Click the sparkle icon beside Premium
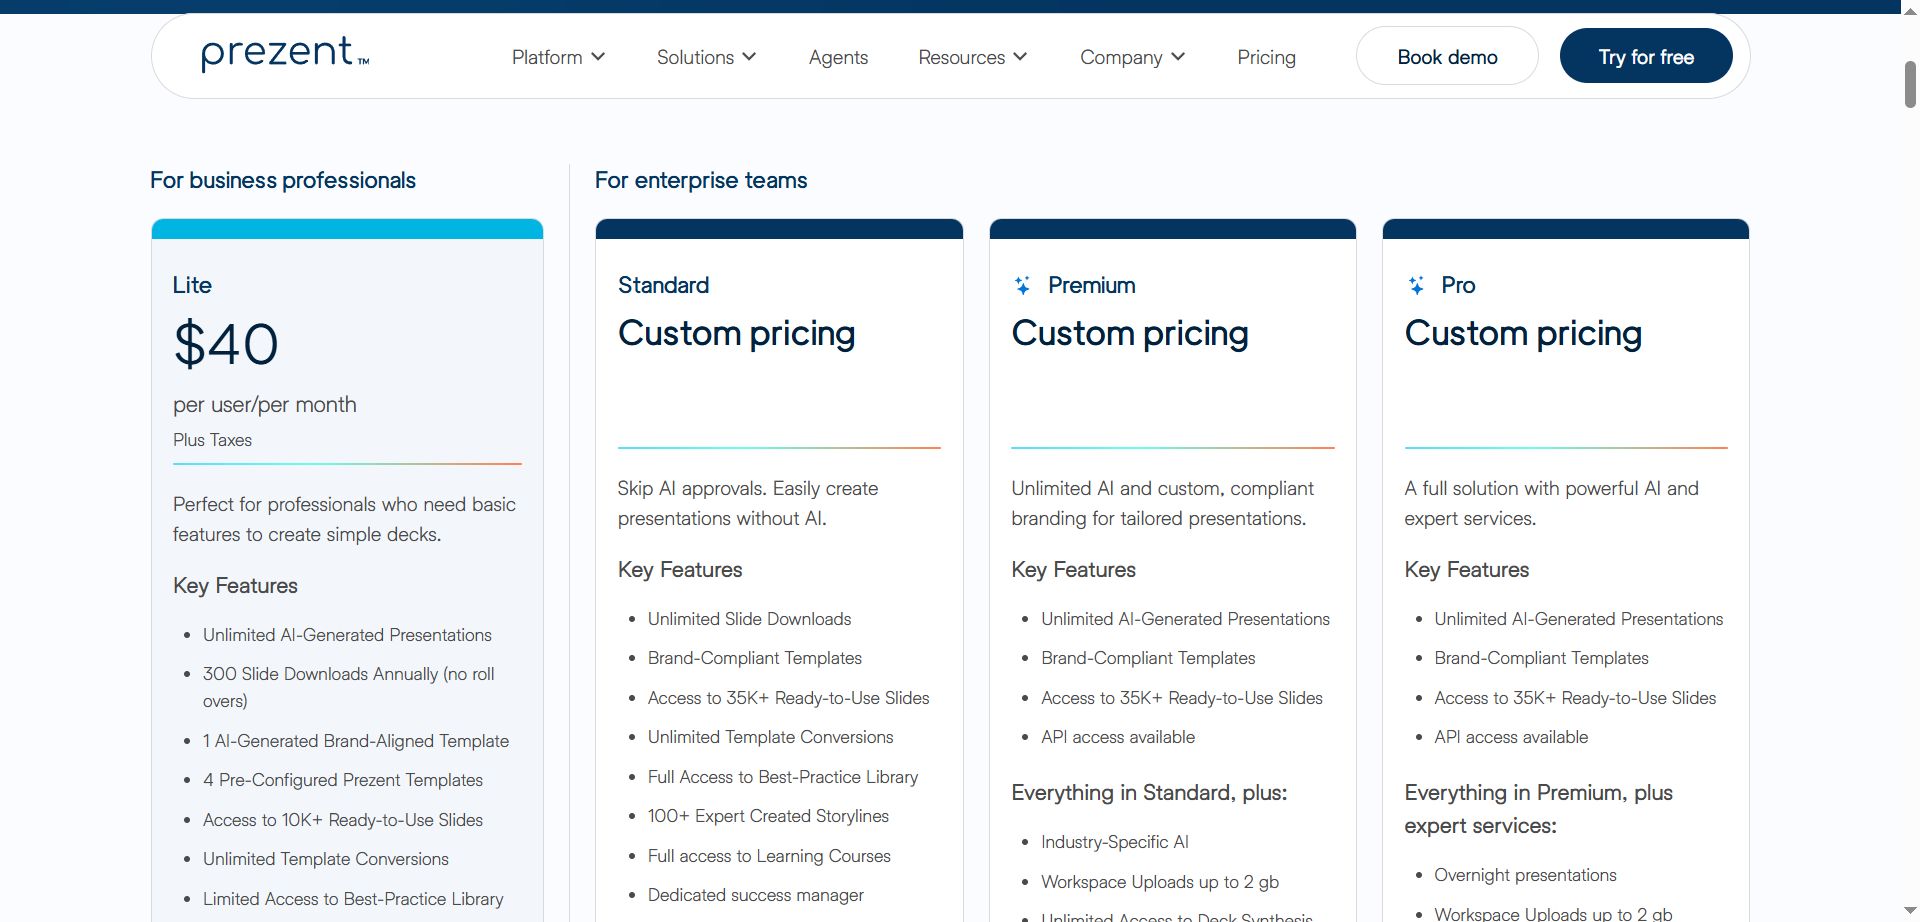Screen dimensions: 1920x922 click(1022, 286)
